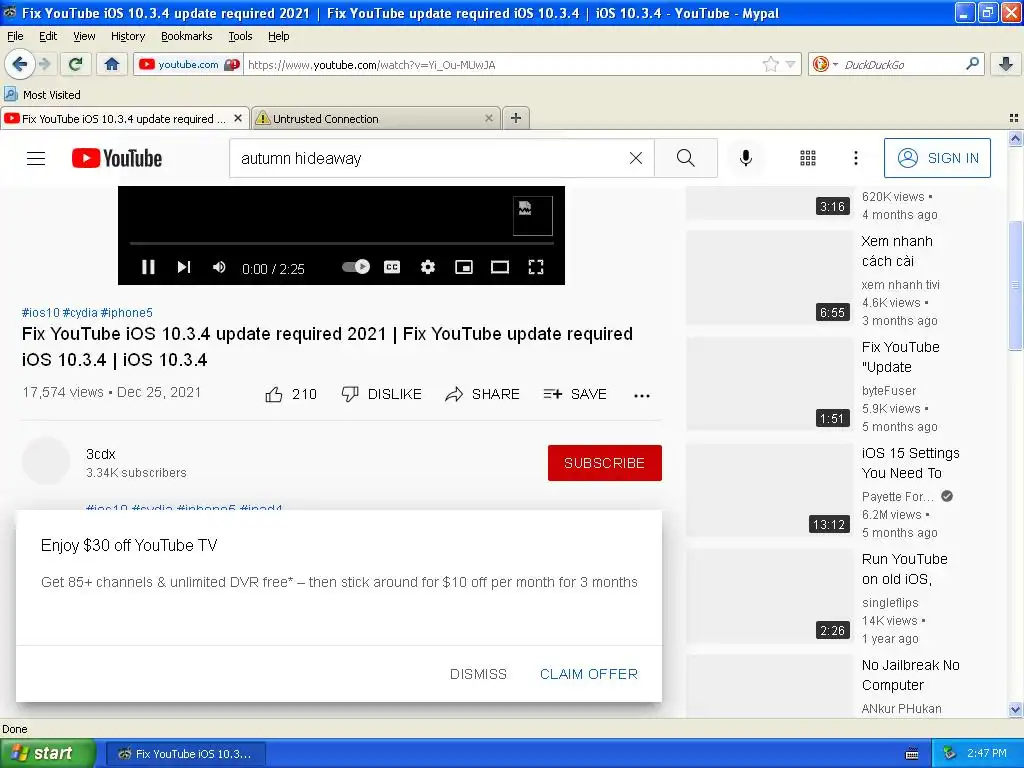Open the Windows start menu
1024x768 pixels.
click(x=47, y=754)
